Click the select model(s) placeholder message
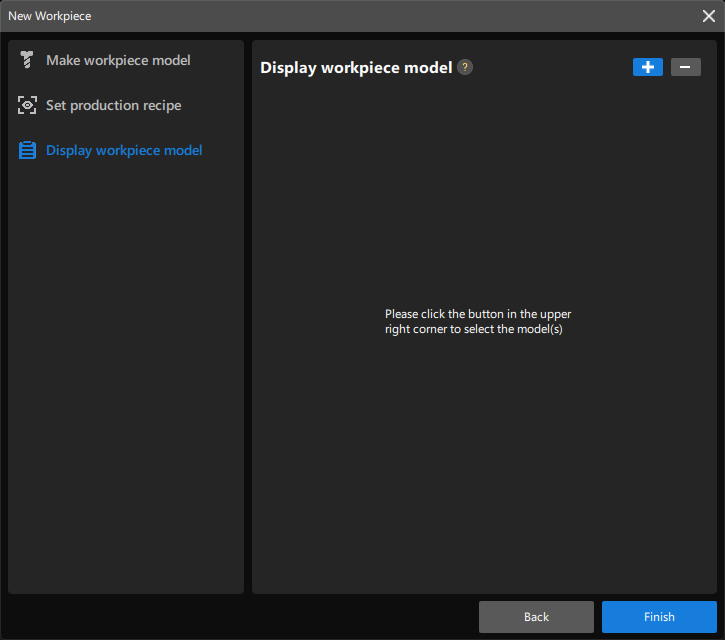The height and width of the screenshot is (640, 725). pyautogui.click(x=478, y=322)
